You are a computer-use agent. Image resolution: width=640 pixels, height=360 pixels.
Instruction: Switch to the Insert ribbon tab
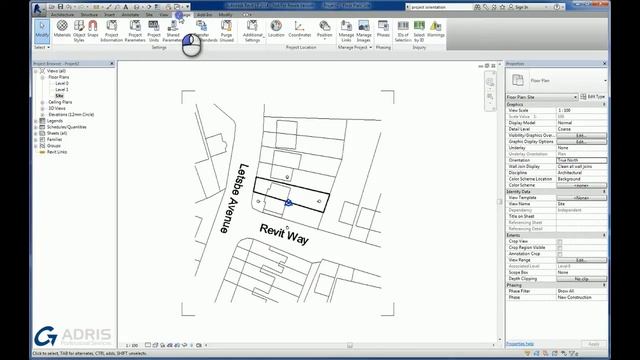(109, 15)
